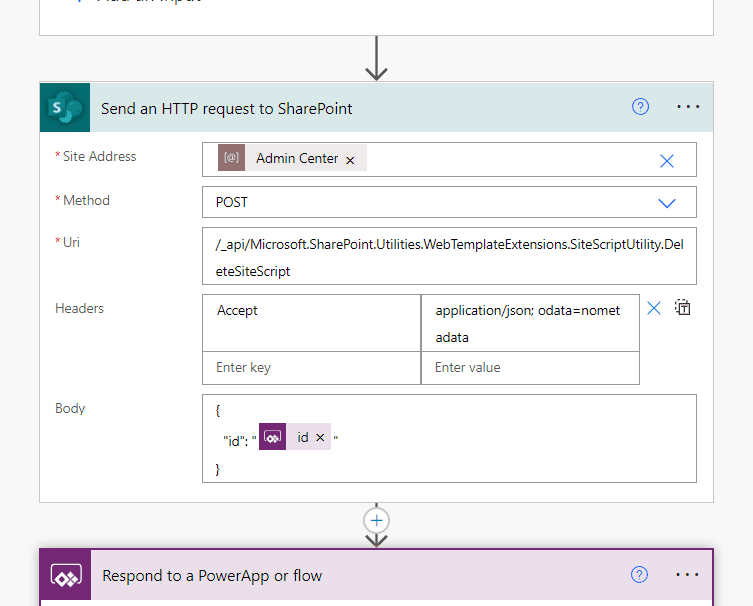Insert a new step with plus button
753x606 pixels.
(x=376, y=521)
